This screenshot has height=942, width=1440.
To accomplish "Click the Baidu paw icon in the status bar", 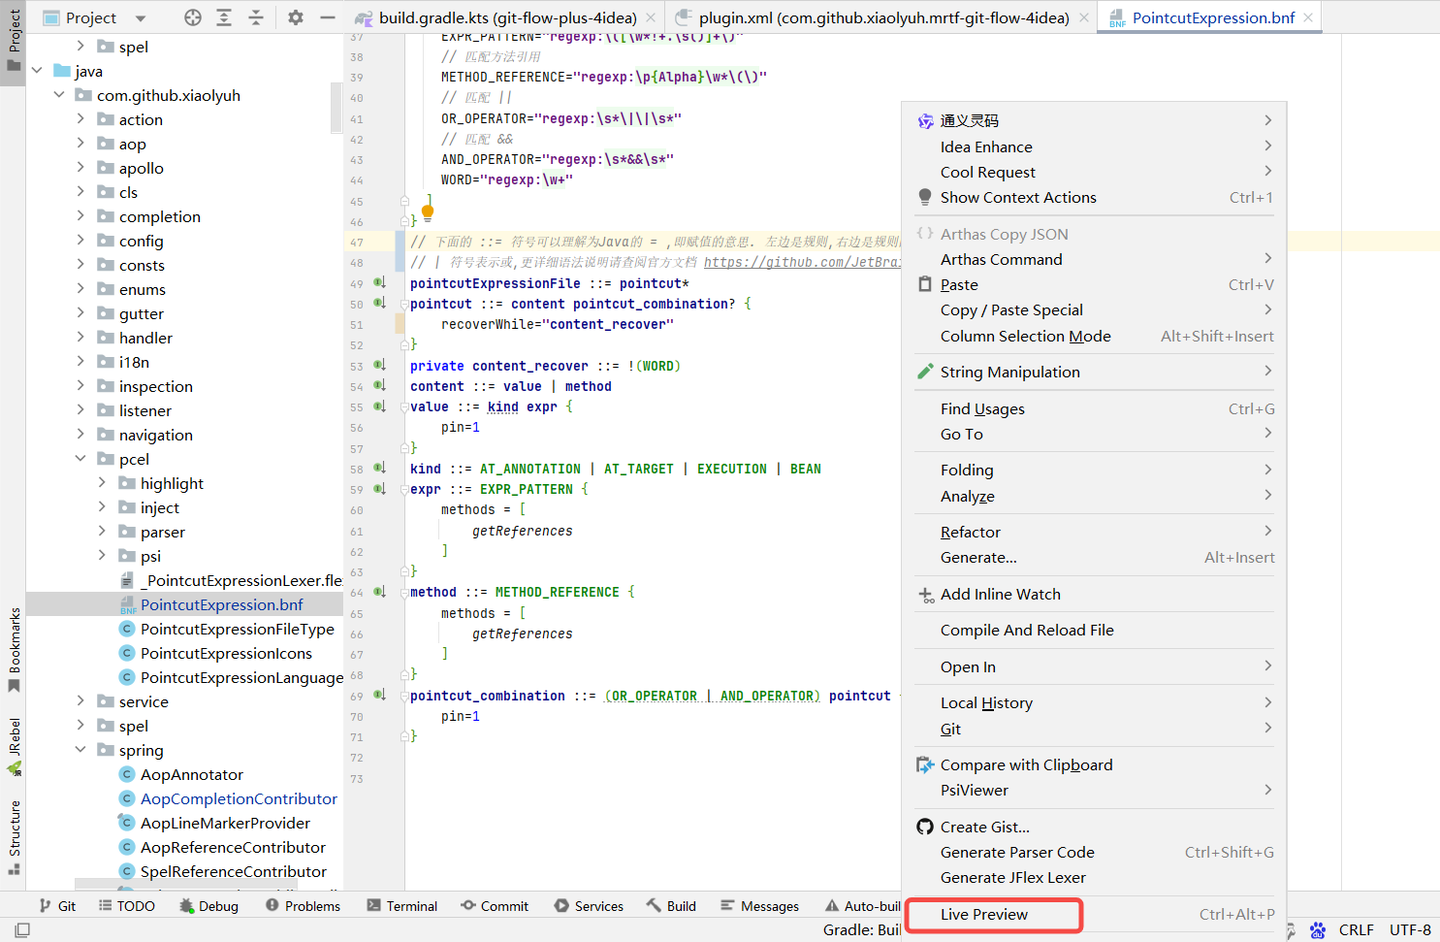I will 1318,930.
